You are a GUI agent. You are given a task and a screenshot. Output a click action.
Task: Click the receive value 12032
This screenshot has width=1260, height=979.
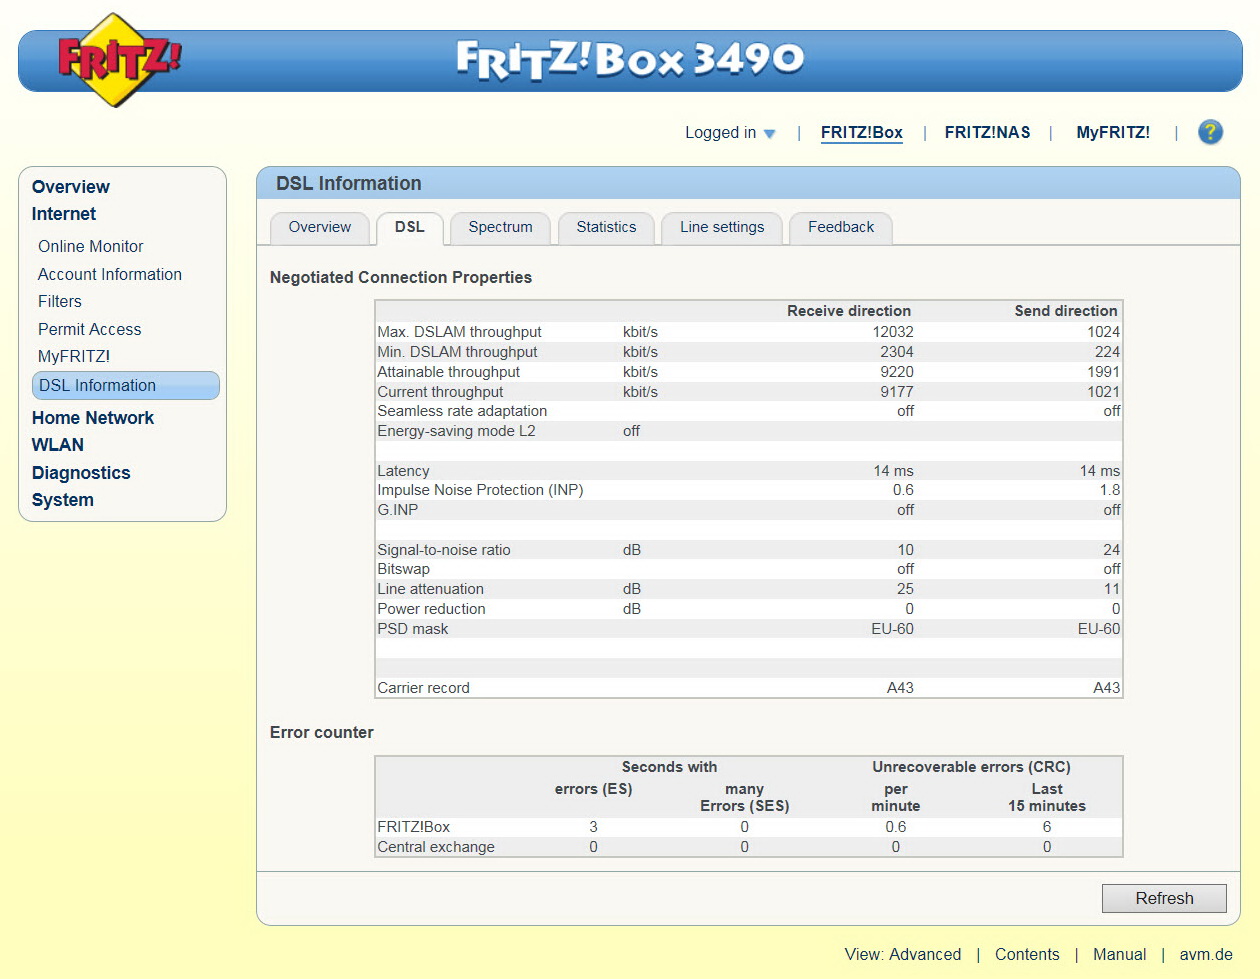[893, 332]
